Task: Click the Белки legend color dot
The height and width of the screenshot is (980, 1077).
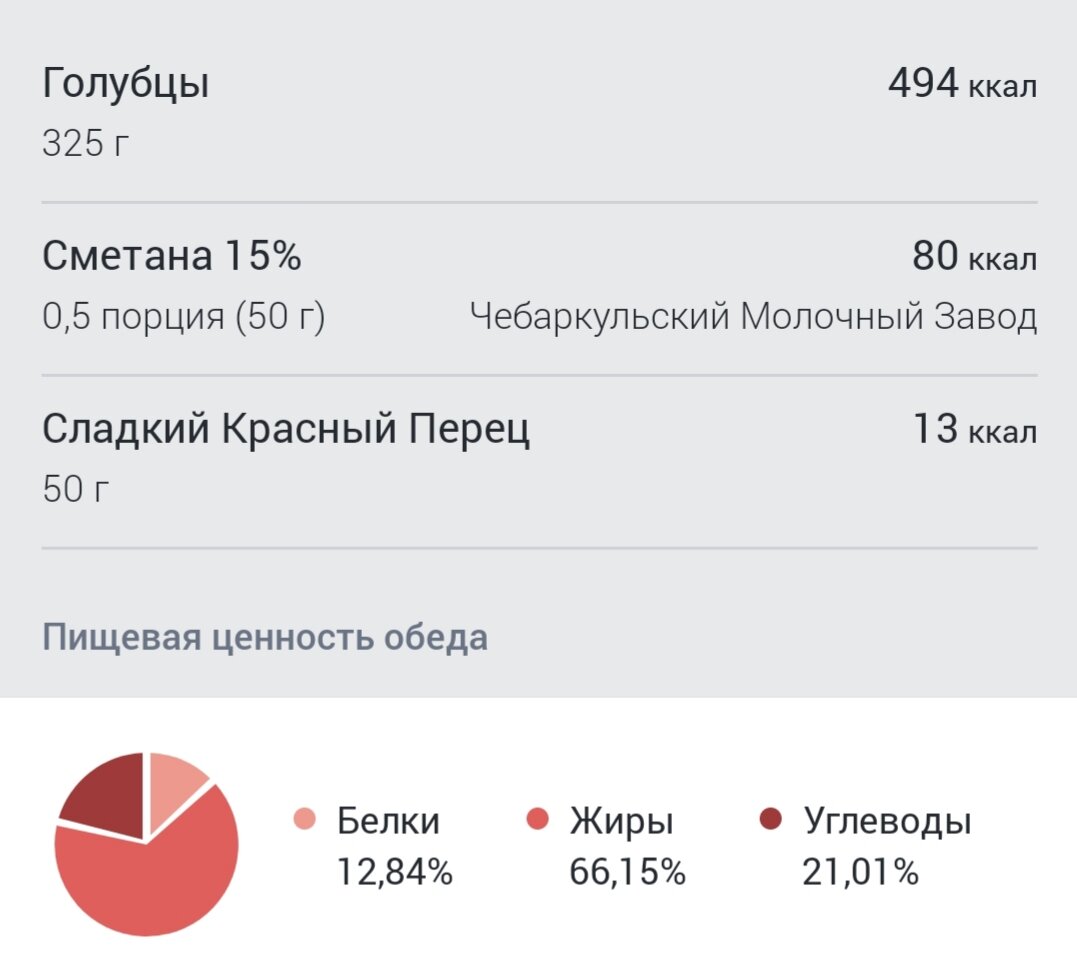Action: [x=304, y=819]
